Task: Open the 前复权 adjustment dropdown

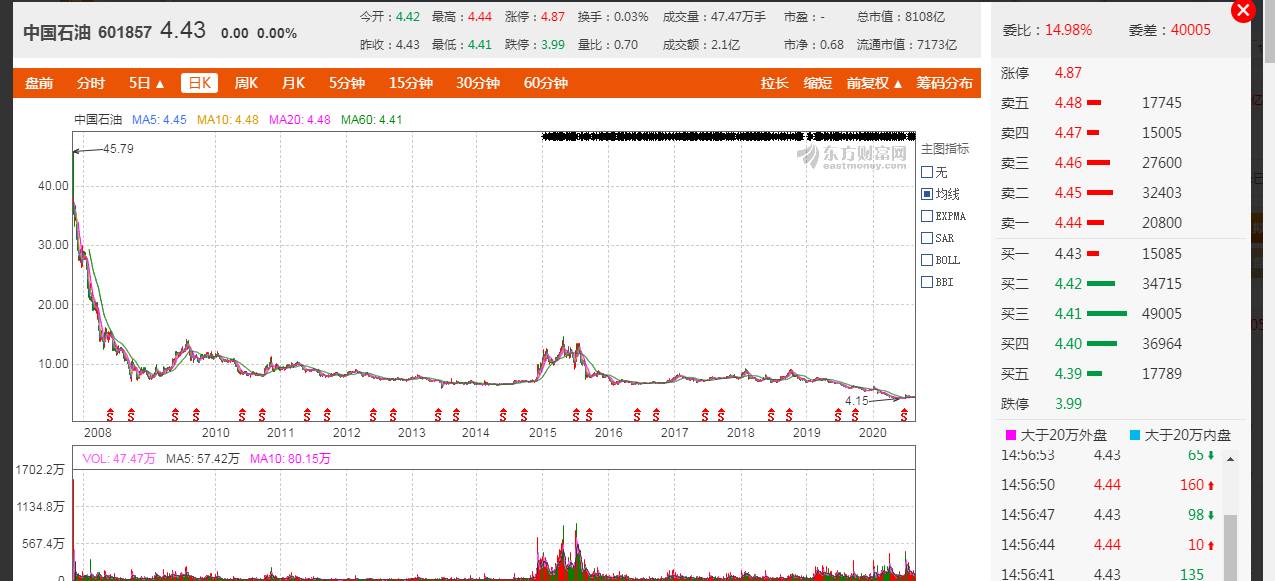Action: click(x=874, y=83)
